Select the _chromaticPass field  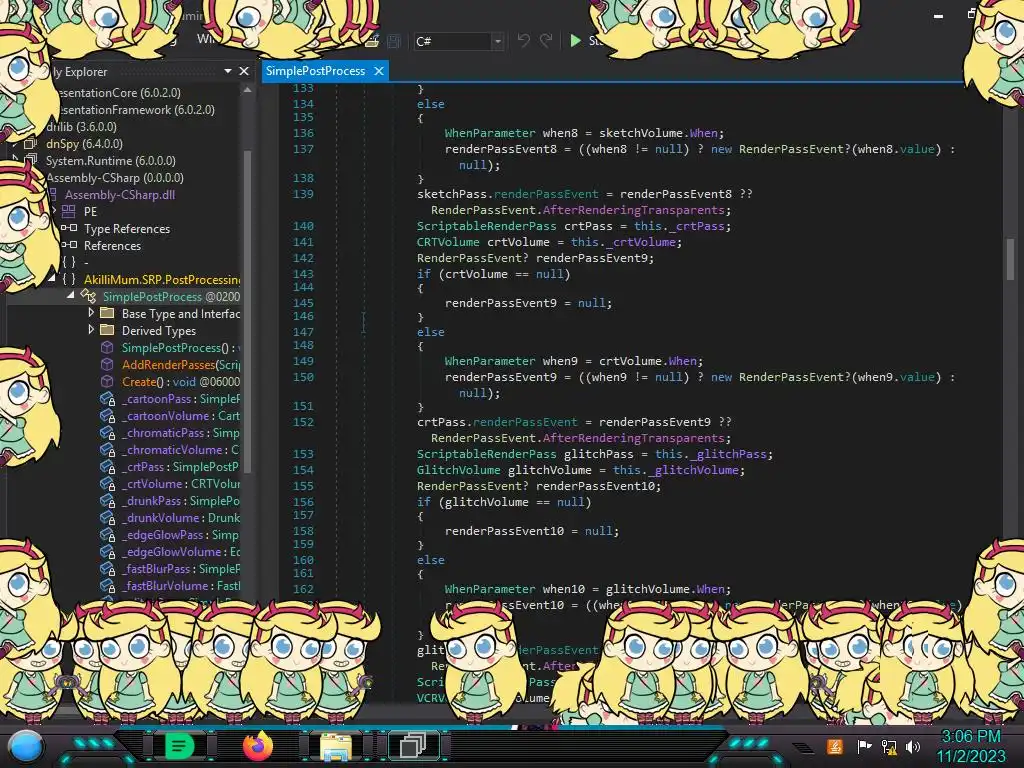[181, 432]
